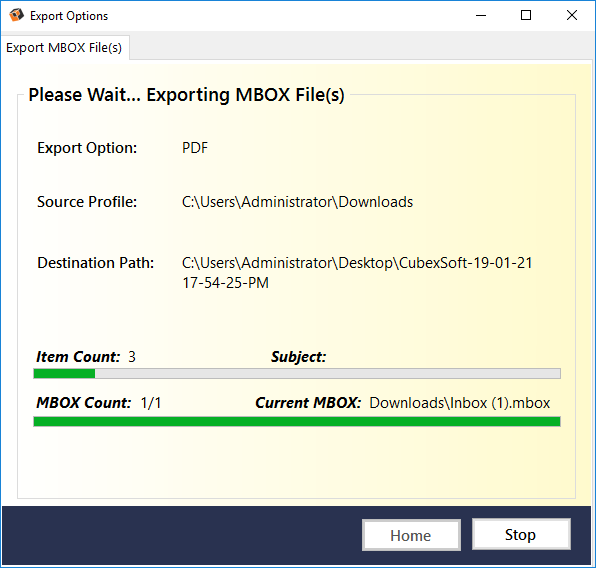Go back using the Home button
This screenshot has width=596, height=568.
point(411,535)
